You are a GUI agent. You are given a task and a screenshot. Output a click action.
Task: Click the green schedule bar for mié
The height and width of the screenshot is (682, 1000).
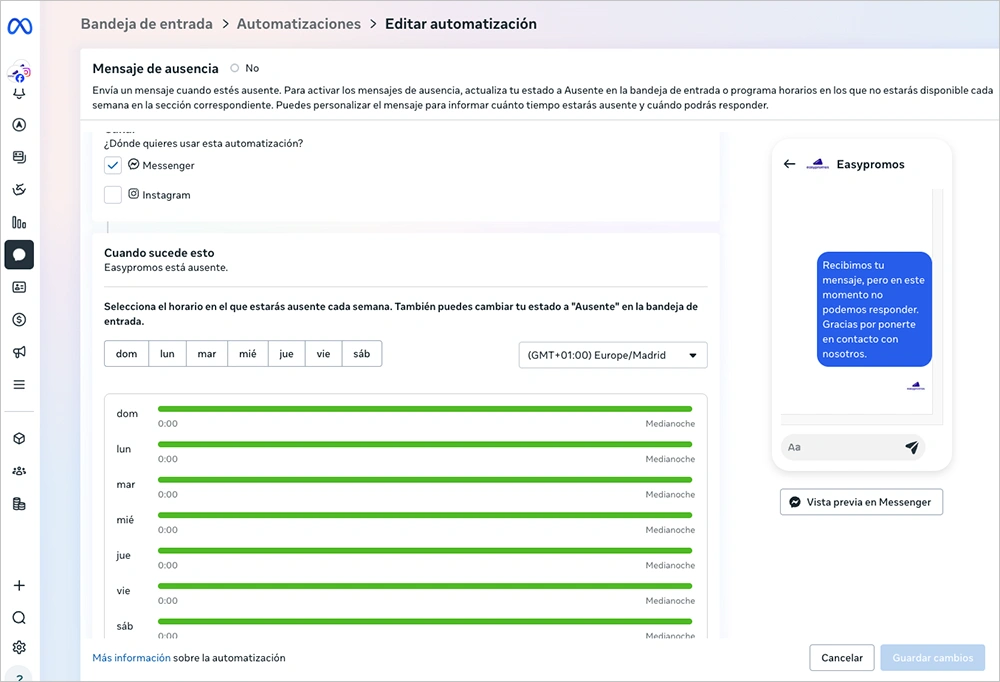tap(425, 515)
